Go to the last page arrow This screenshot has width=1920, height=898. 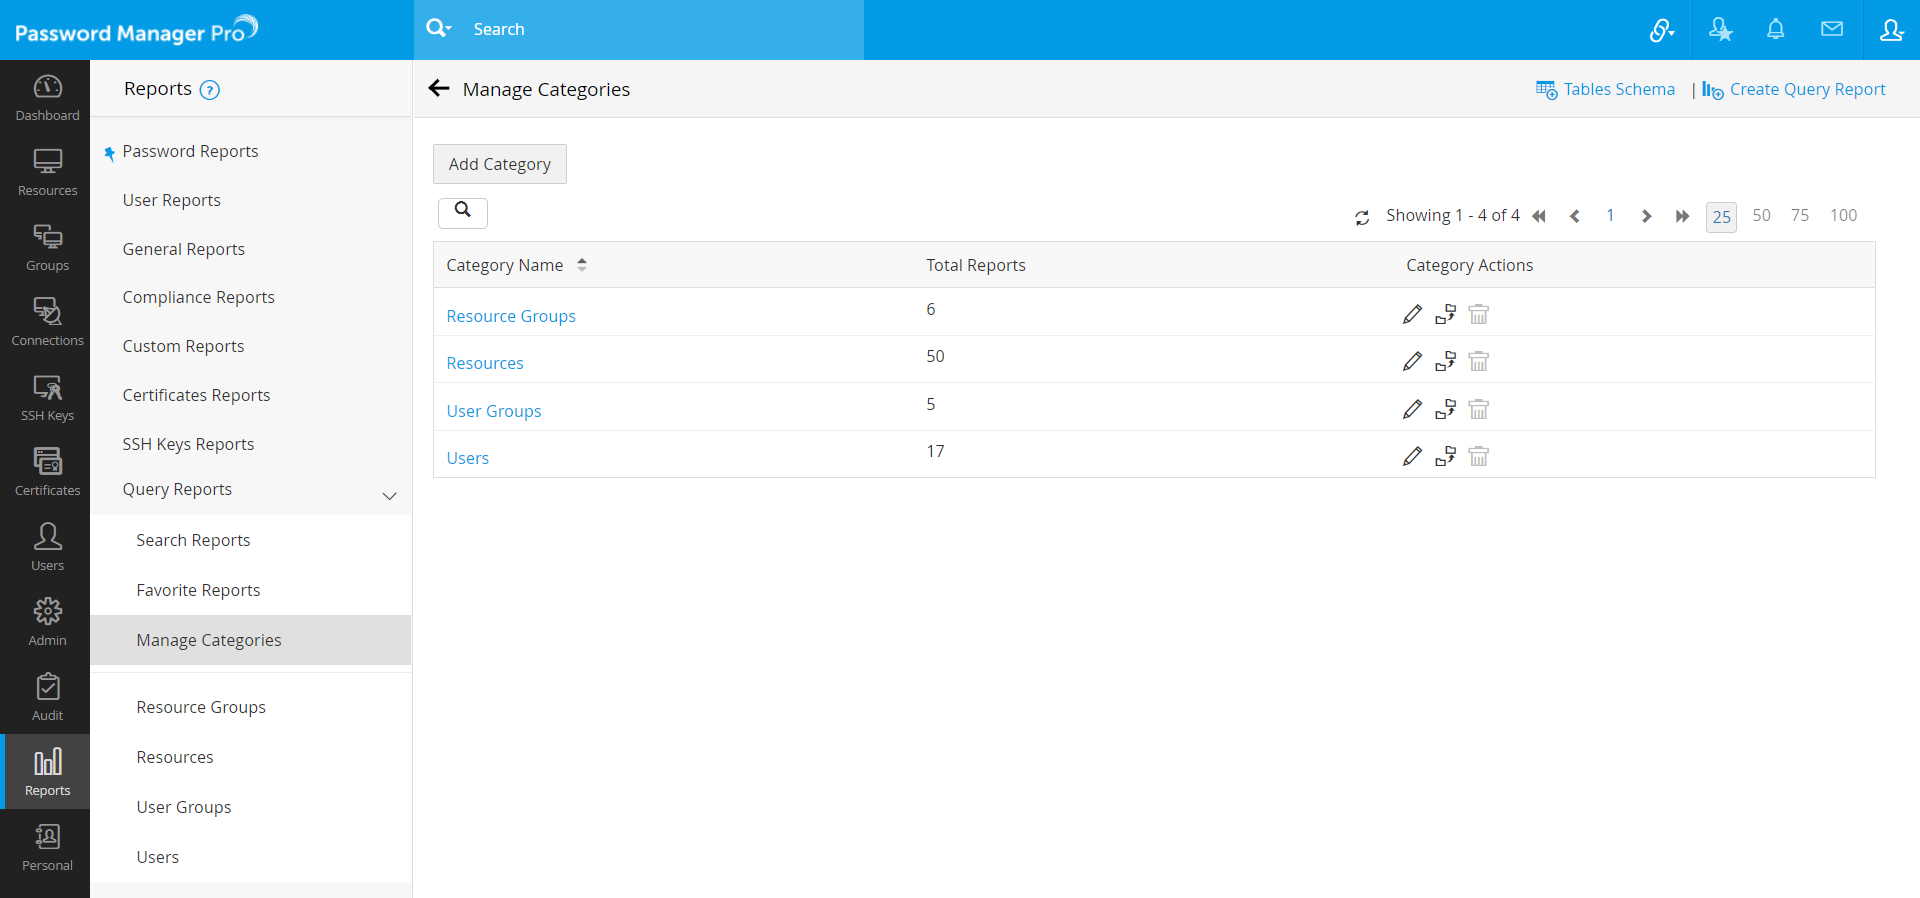pyautogui.click(x=1683, y=216)
